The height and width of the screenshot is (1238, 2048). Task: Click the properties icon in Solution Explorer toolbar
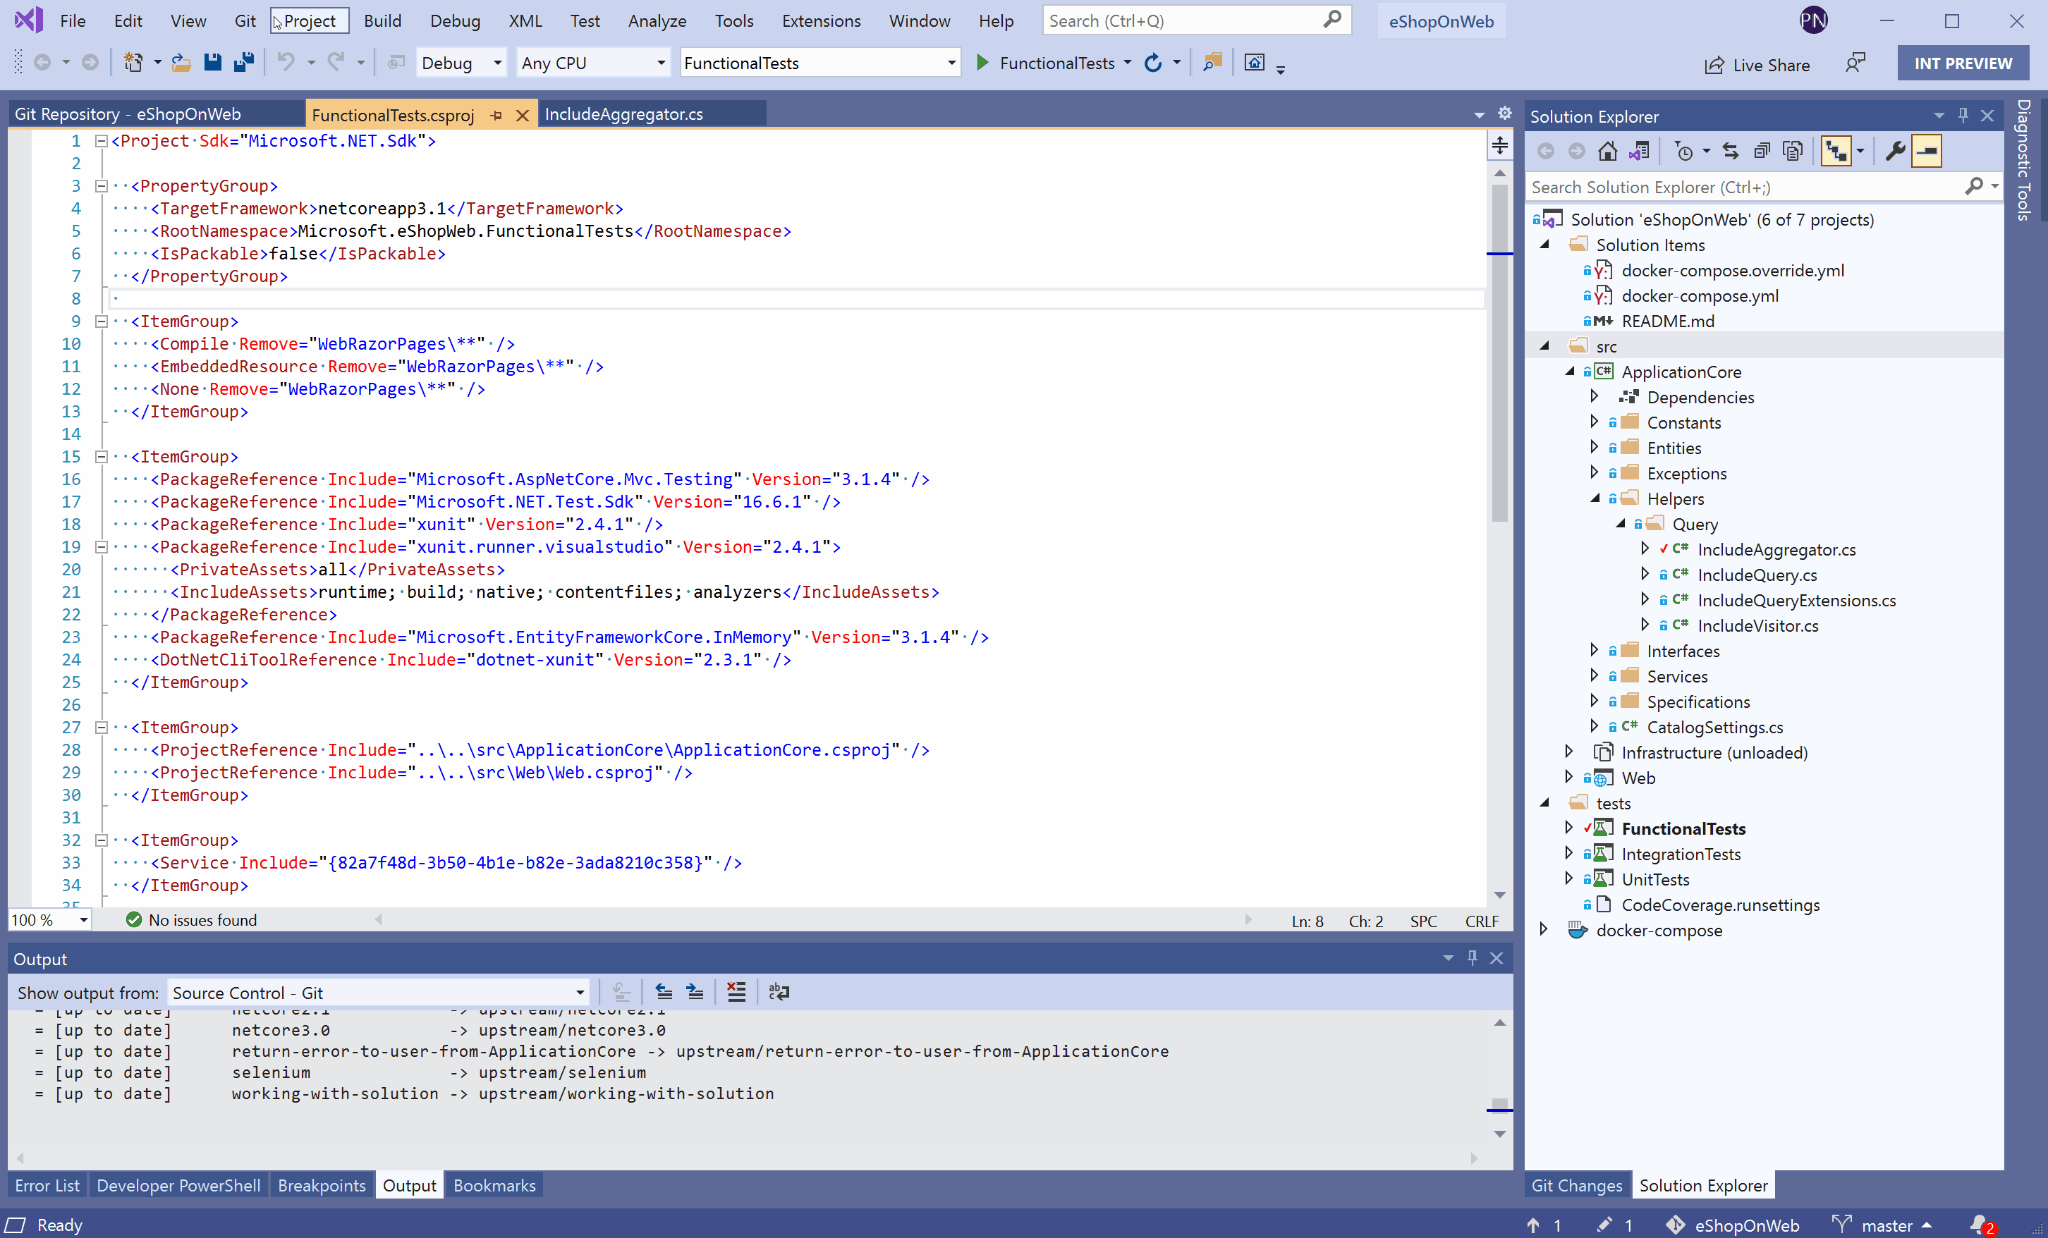point(1897,151)
